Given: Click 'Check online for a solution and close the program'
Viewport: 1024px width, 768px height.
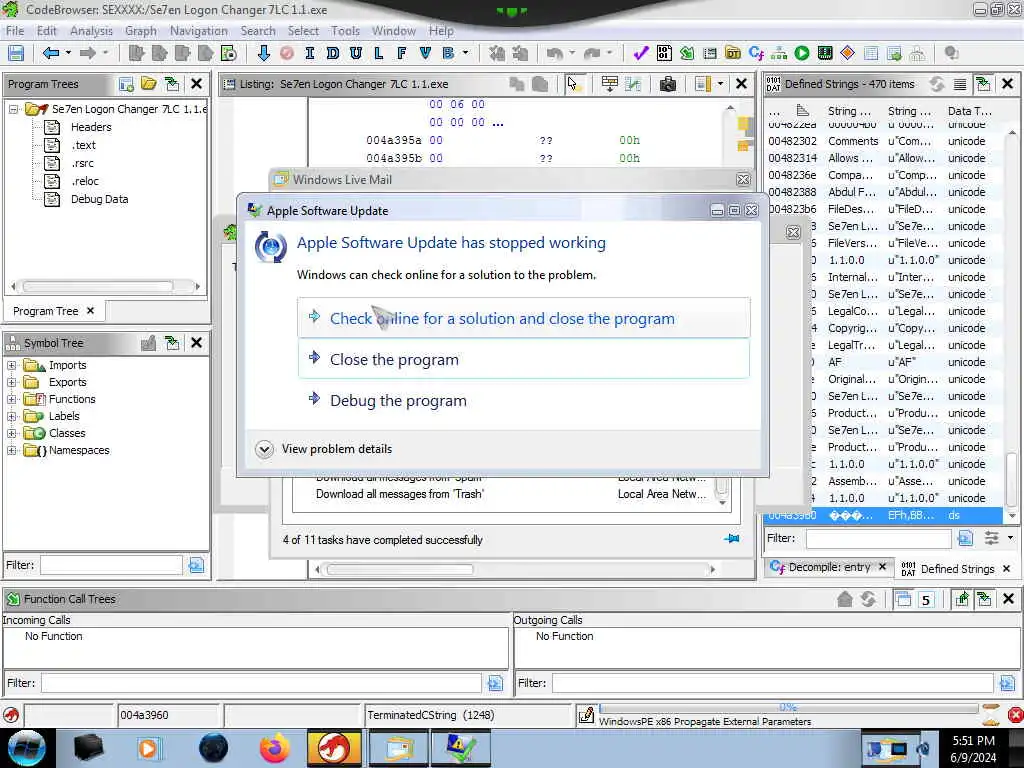Looking at the screenshot, I should tap(524, 318).
